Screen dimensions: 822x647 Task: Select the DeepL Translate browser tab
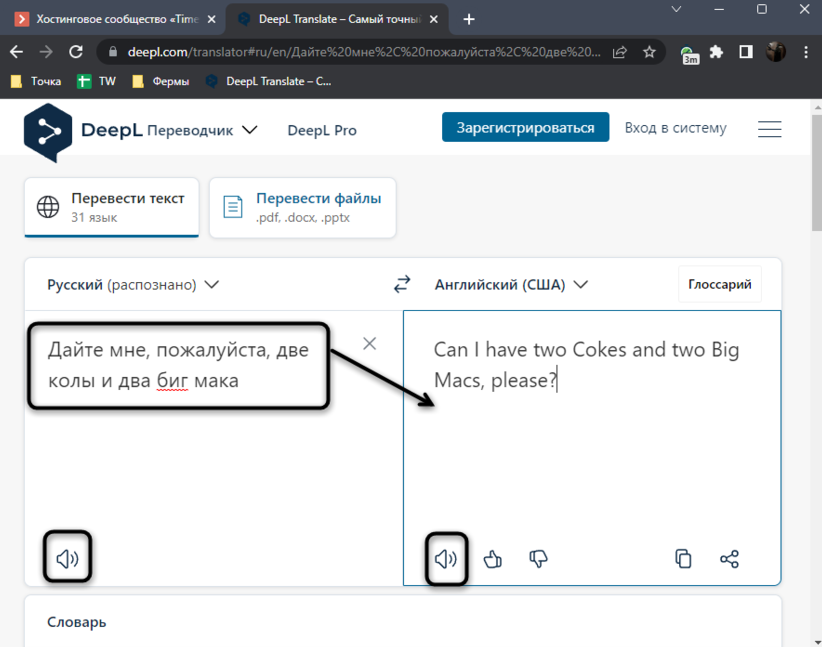pos(338,19)
